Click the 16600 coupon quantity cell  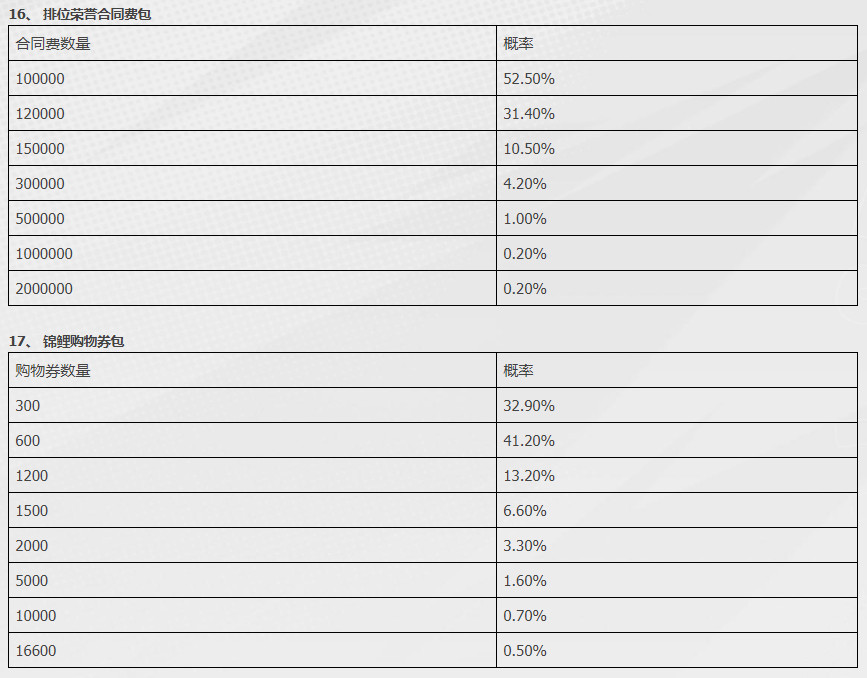pyautogui.click(x=252, y=650)
